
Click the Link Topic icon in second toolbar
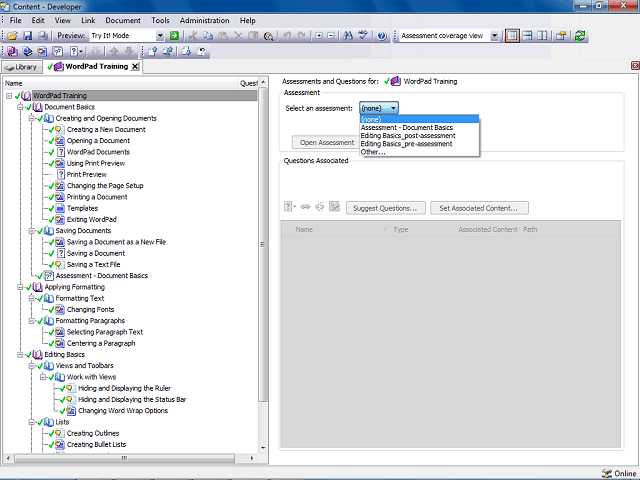42,51
